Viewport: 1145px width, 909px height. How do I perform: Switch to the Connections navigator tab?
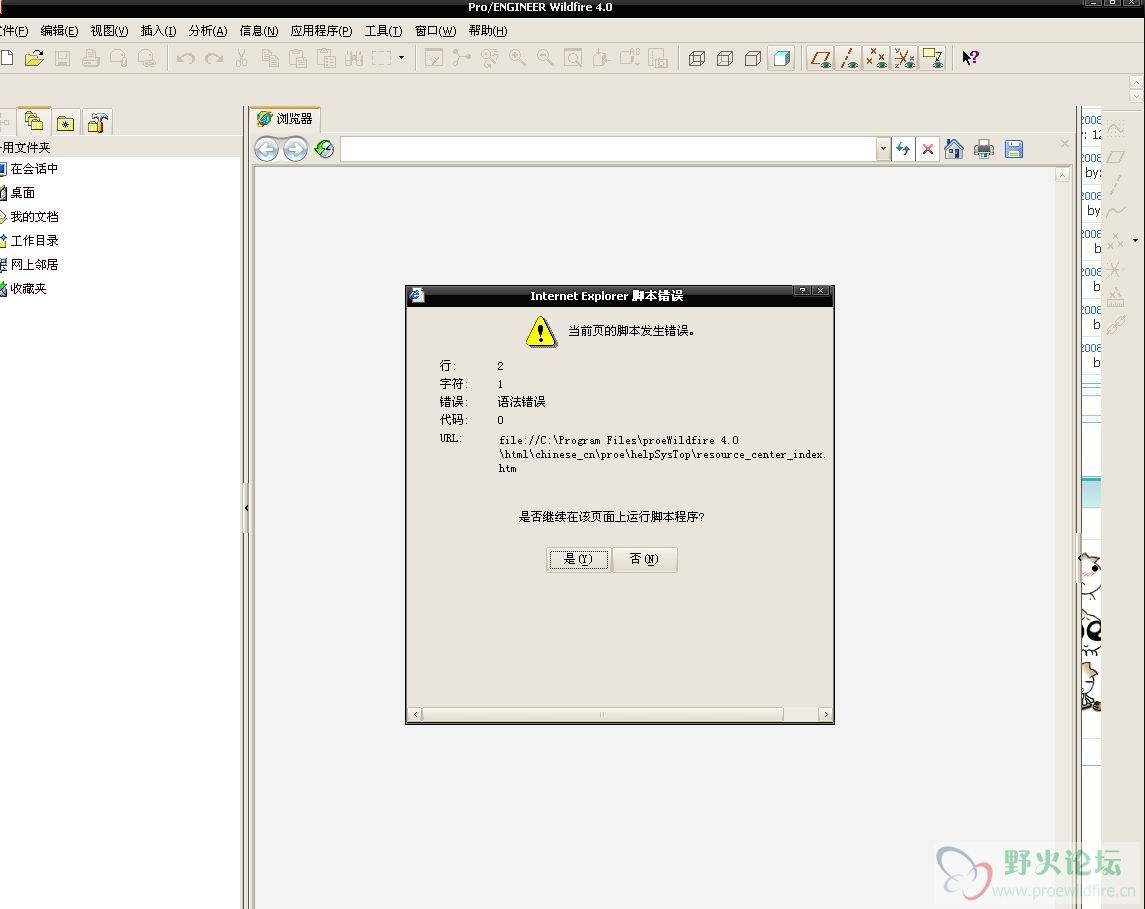98,123
